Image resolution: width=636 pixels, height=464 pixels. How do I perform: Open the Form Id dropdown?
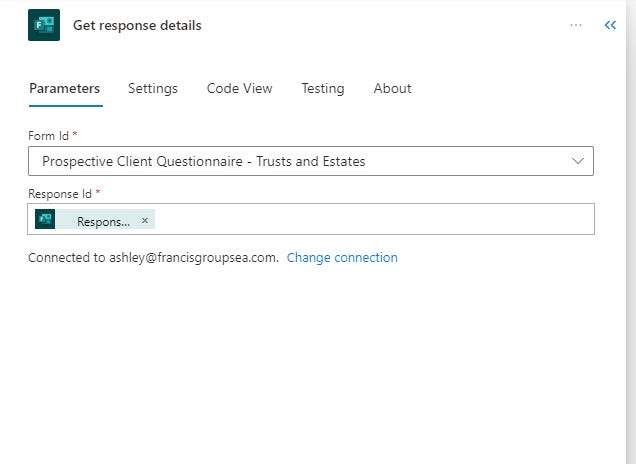coord(311,161)
